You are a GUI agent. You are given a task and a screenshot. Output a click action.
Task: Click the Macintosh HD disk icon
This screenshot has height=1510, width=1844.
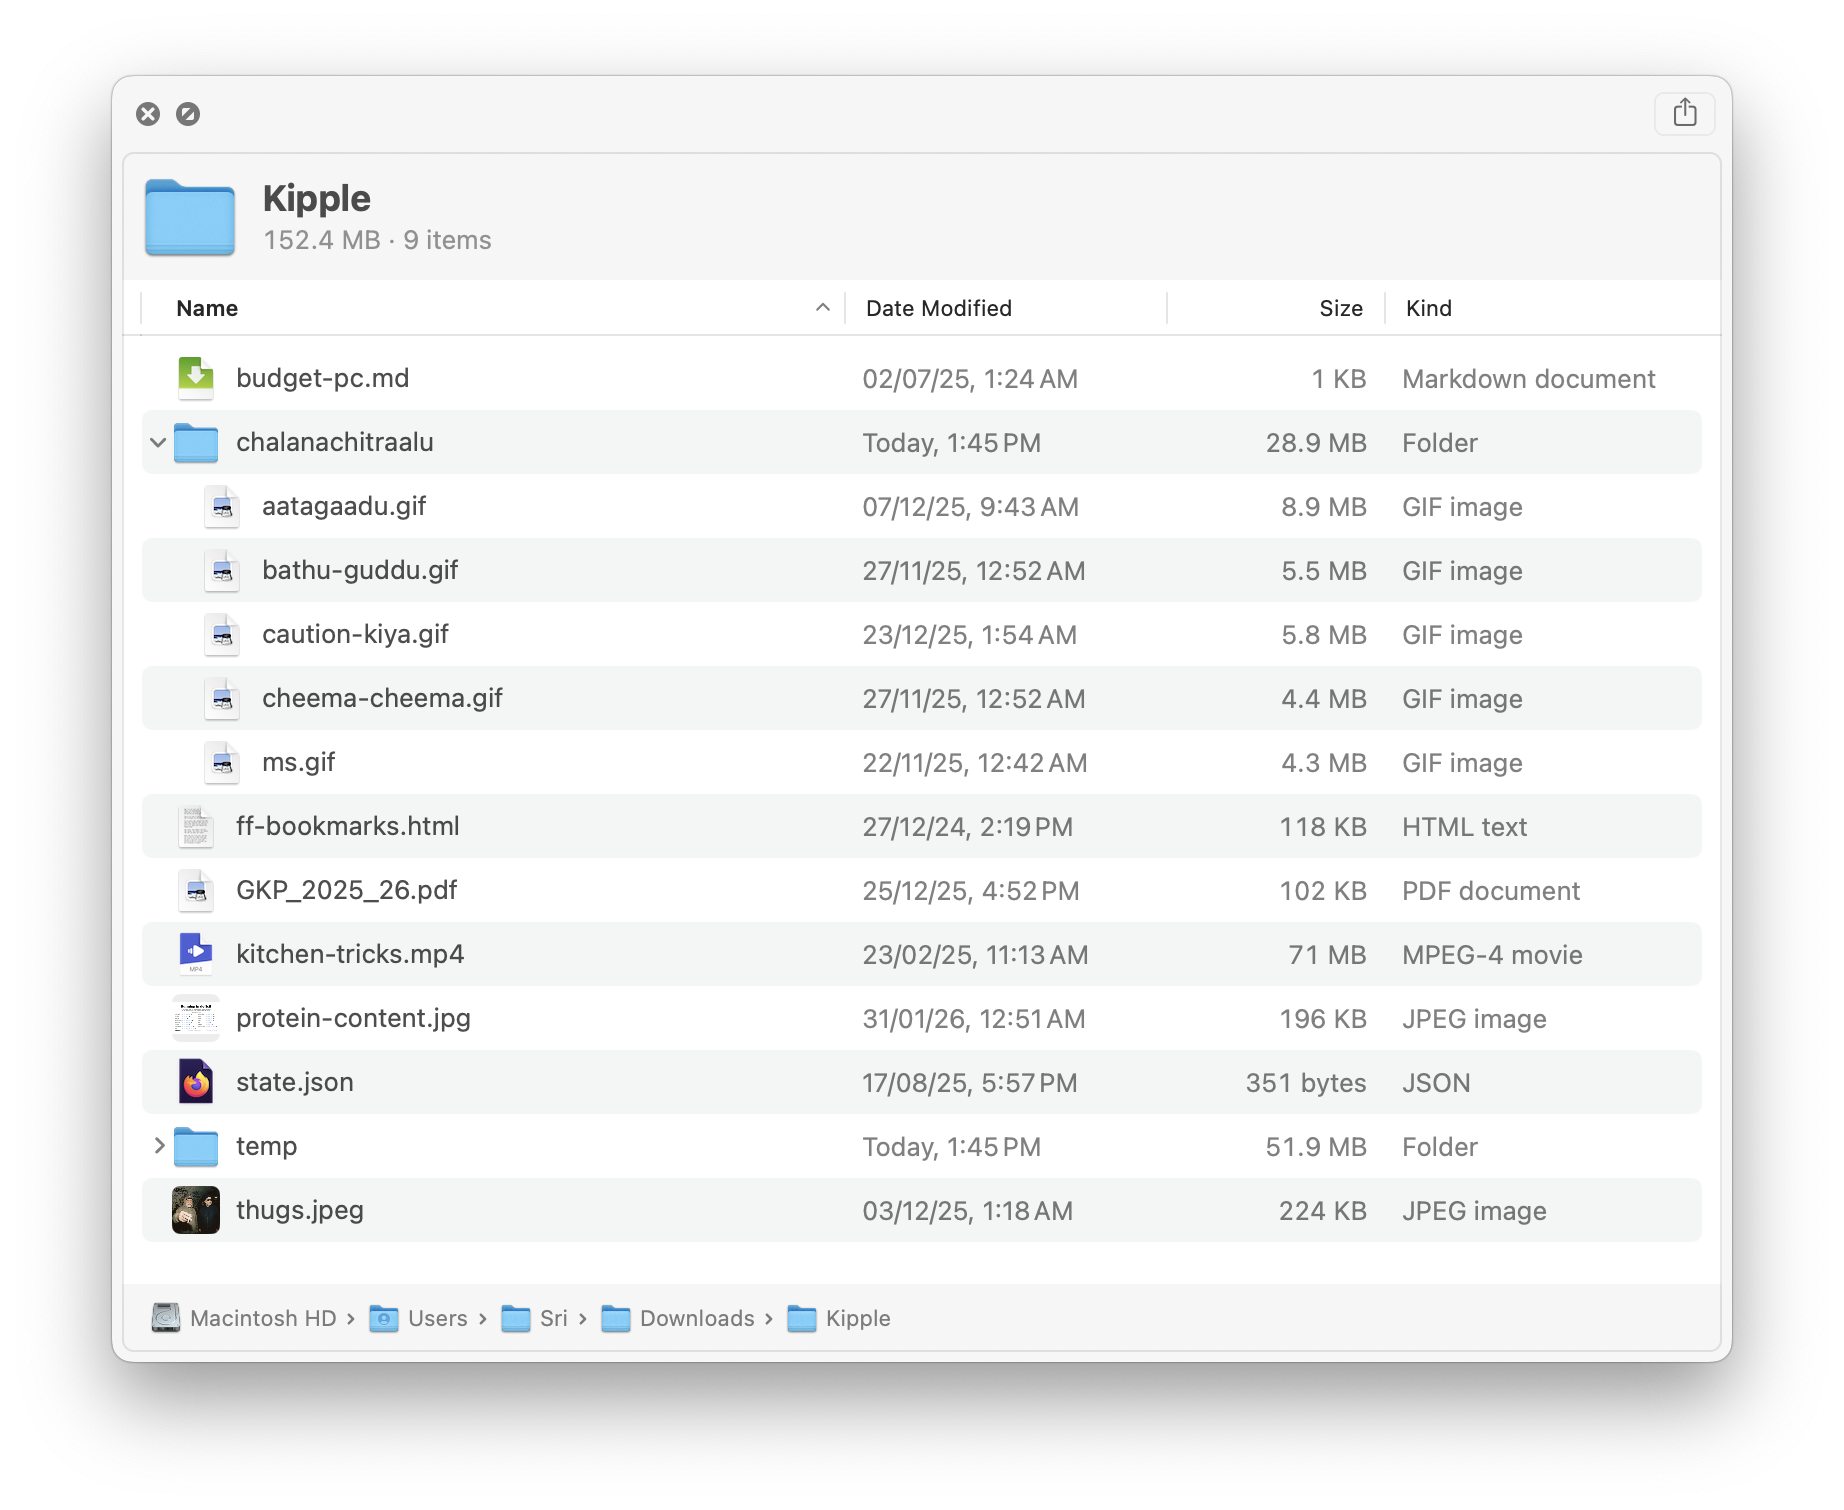coord(166,1318)
